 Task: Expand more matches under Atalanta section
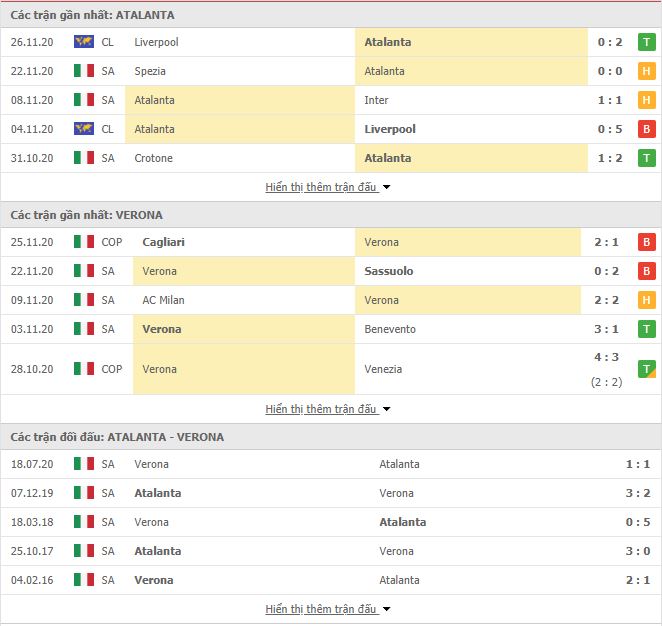327,187
